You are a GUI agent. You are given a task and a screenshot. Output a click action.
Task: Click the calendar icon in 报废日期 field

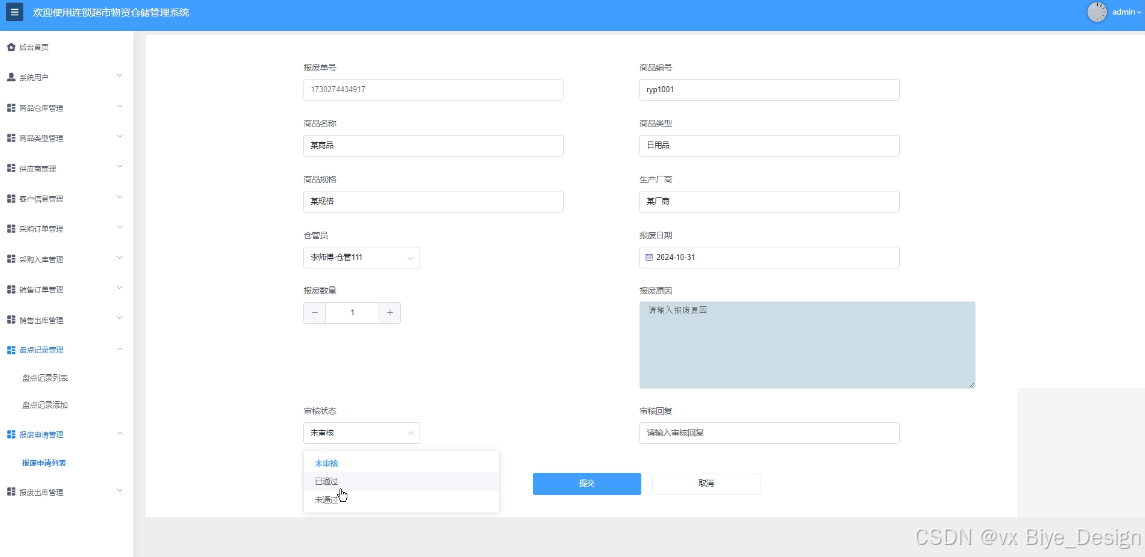click(x=648, y=258)
